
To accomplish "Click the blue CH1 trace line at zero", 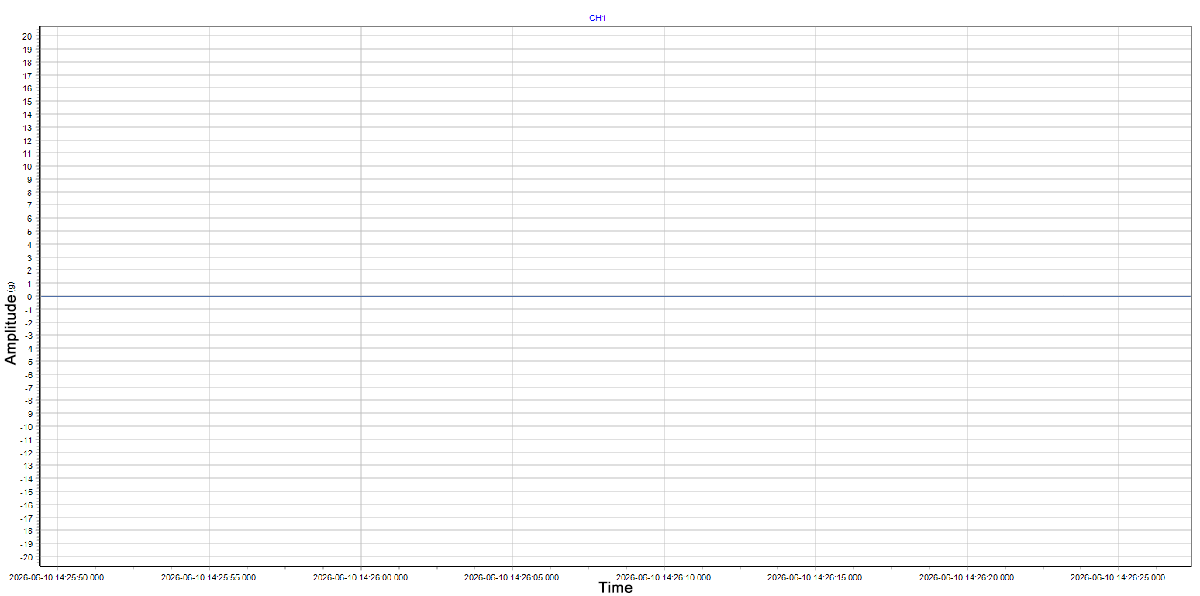I will (616, 296).
